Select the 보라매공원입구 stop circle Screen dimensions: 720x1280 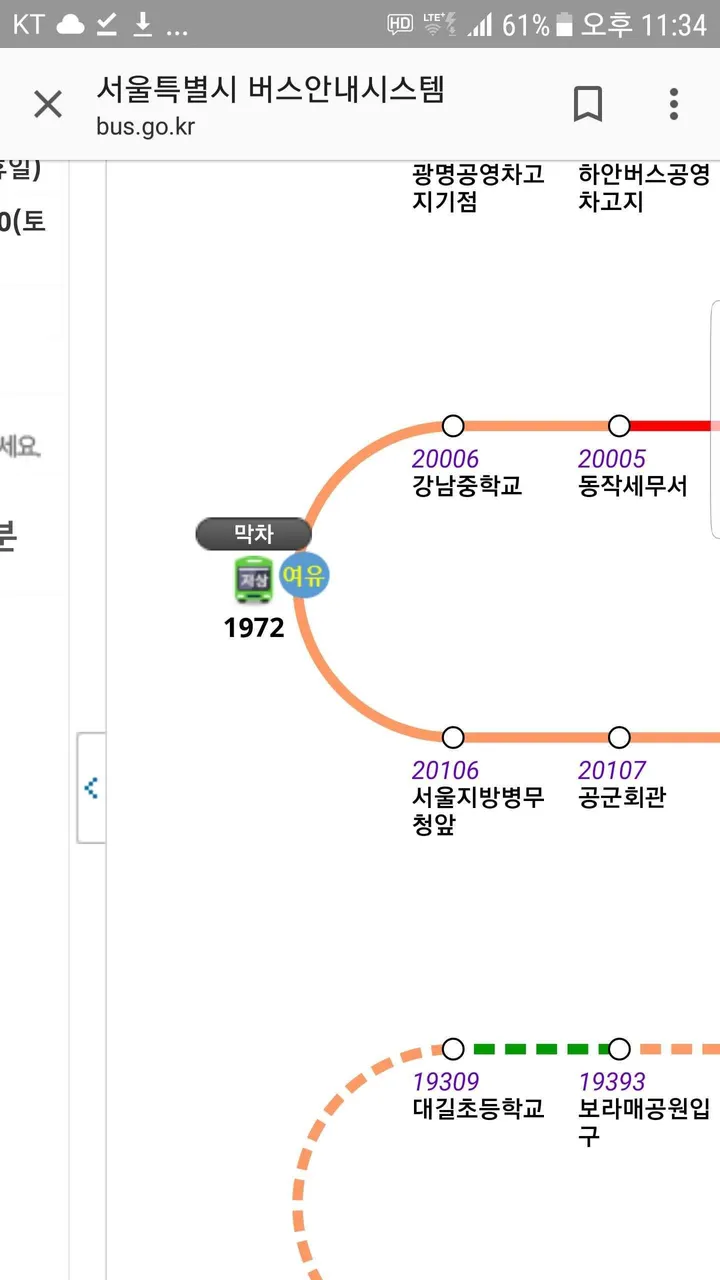[x=619, y=1049]
